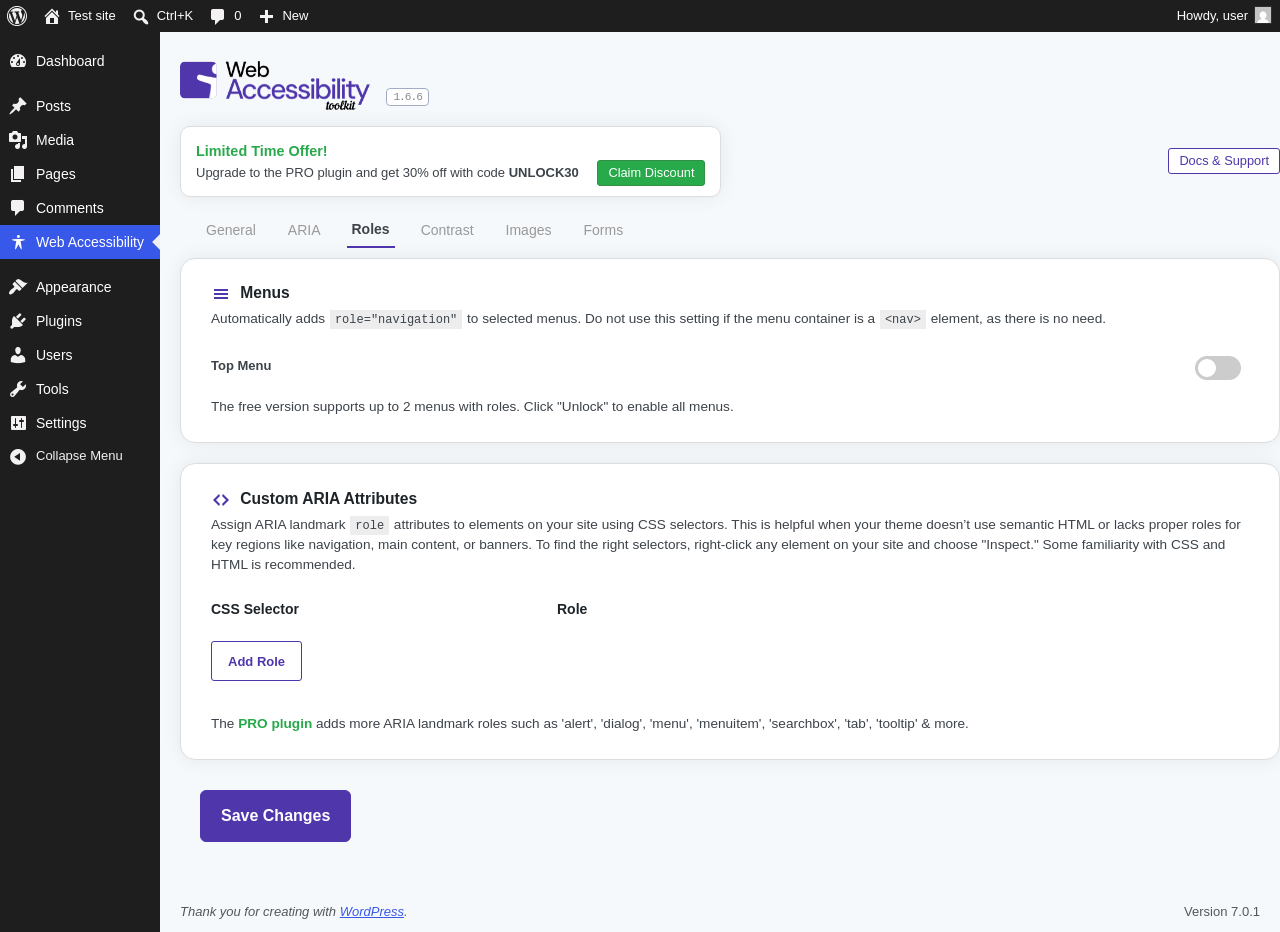
Task: Click the Appearance paintbrush icon
Action: point(18,287)
